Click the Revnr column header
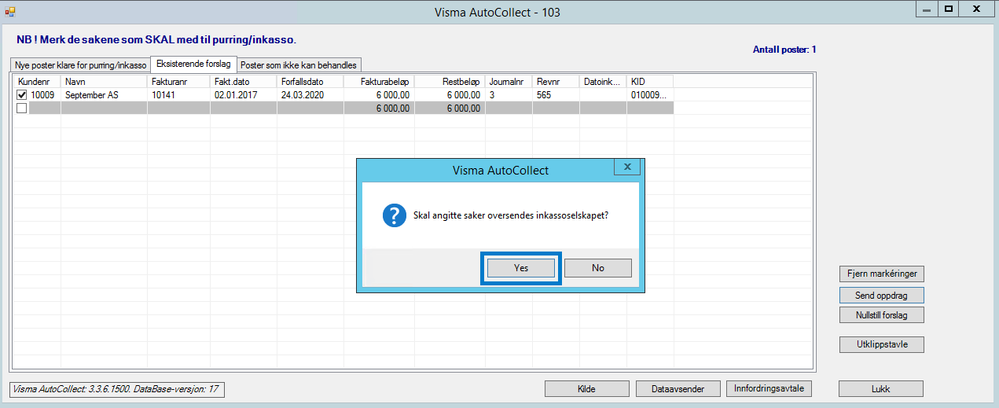 pyautogui.click(x=556, y=82)
